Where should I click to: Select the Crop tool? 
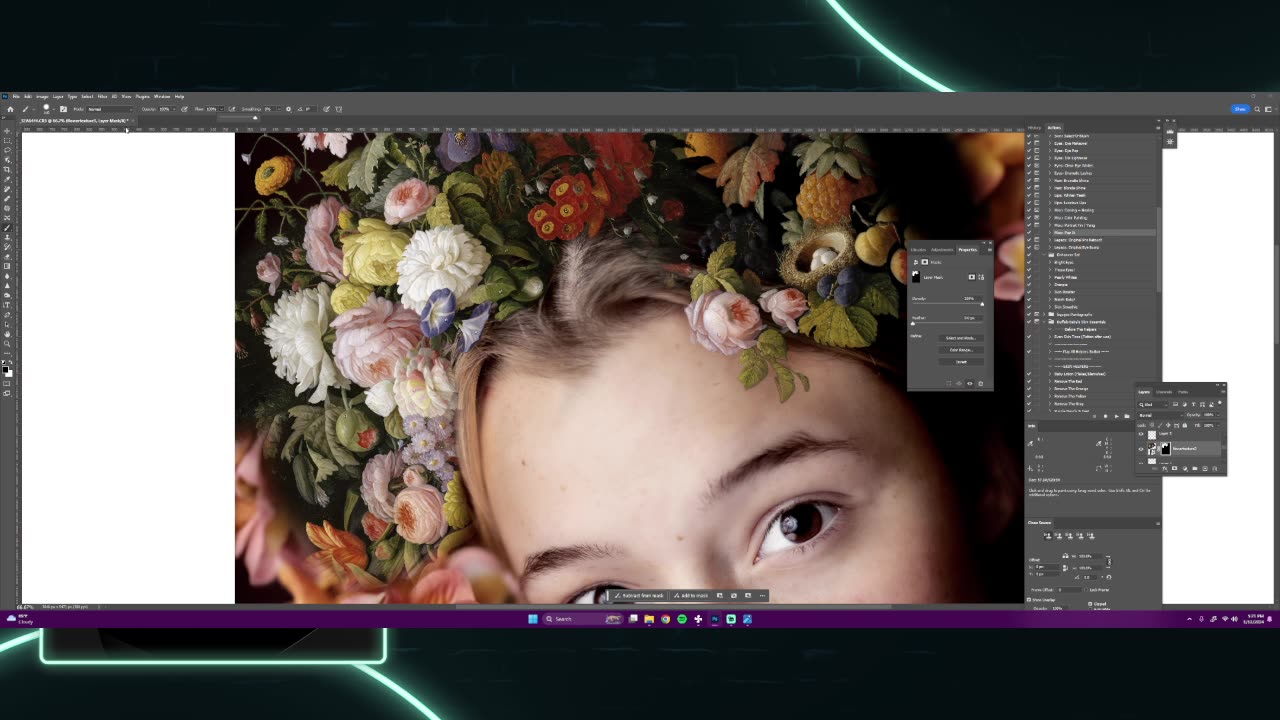pyautogui.click(x=7, y=168)
